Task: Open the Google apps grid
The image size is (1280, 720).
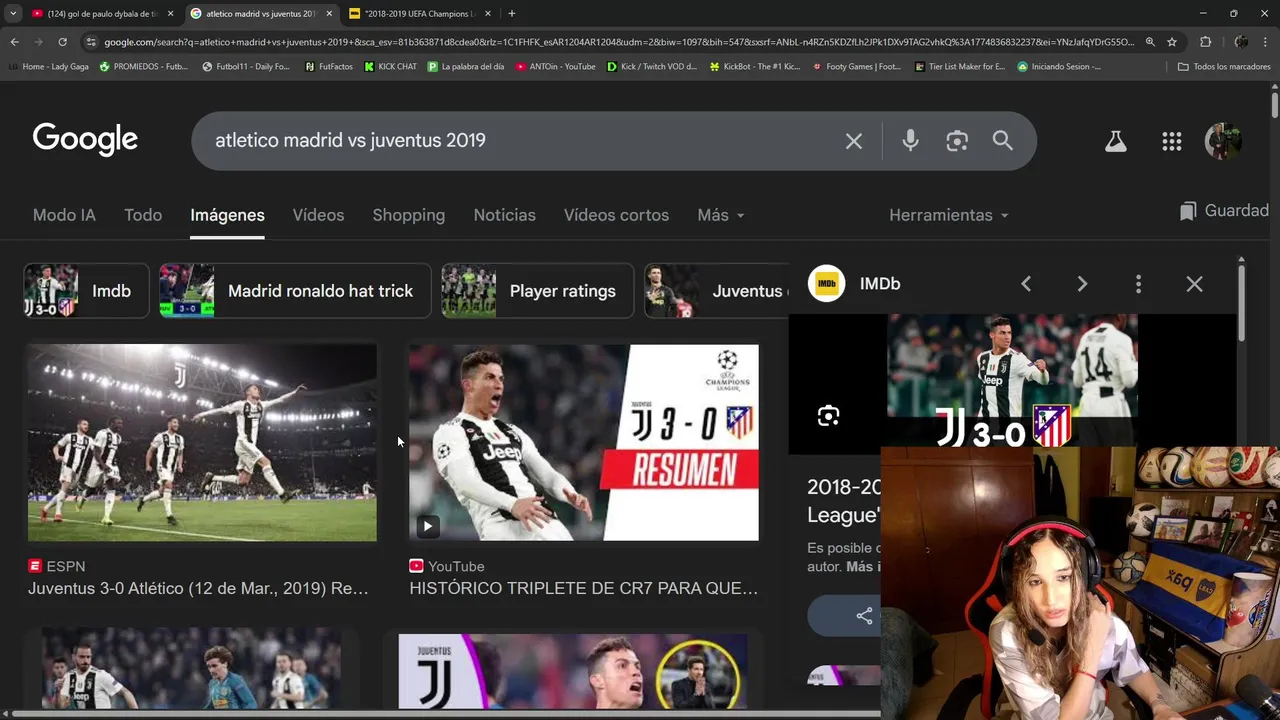Action: coord(1172,141)
